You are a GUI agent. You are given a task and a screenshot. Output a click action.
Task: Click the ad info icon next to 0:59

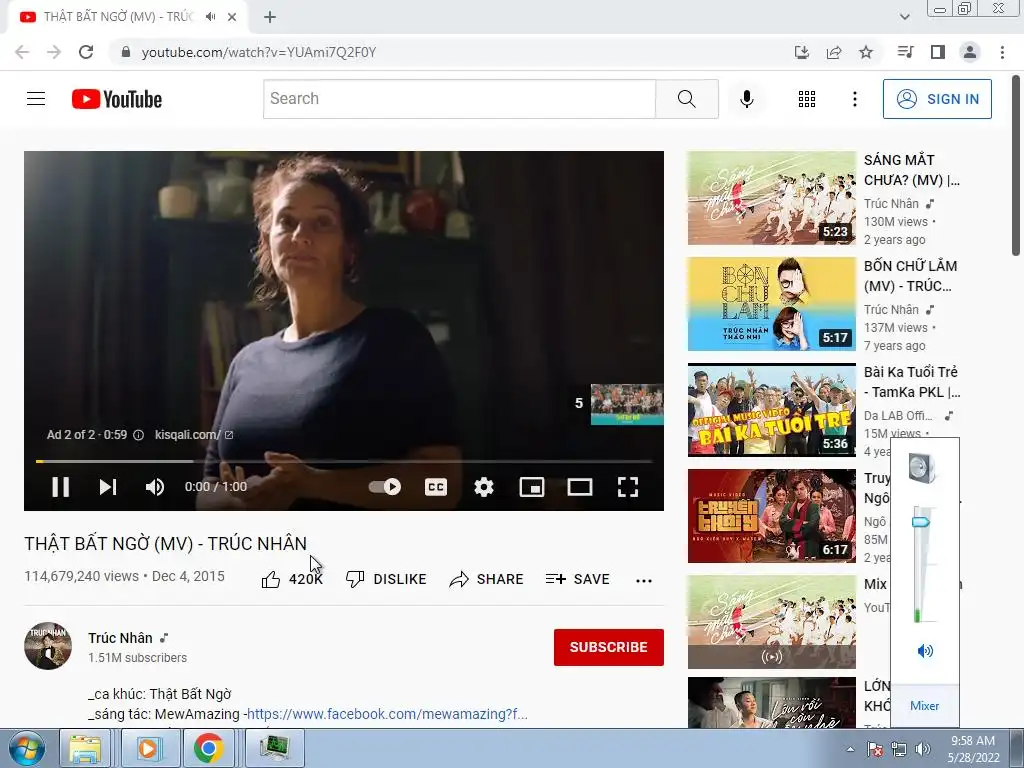point(138,435)
